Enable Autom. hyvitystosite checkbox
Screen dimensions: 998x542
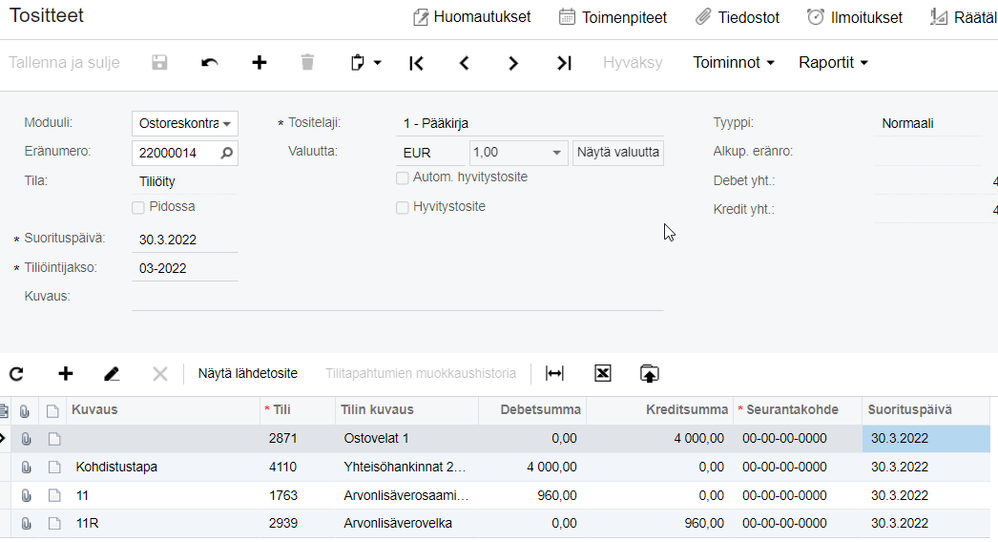pos(402,178)
